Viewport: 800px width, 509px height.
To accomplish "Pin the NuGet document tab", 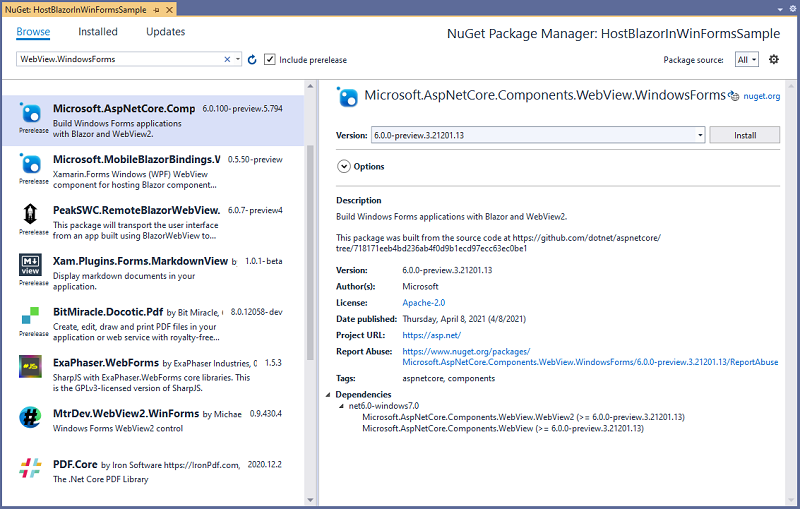I will pyautogui.click(x=156, y=10).
